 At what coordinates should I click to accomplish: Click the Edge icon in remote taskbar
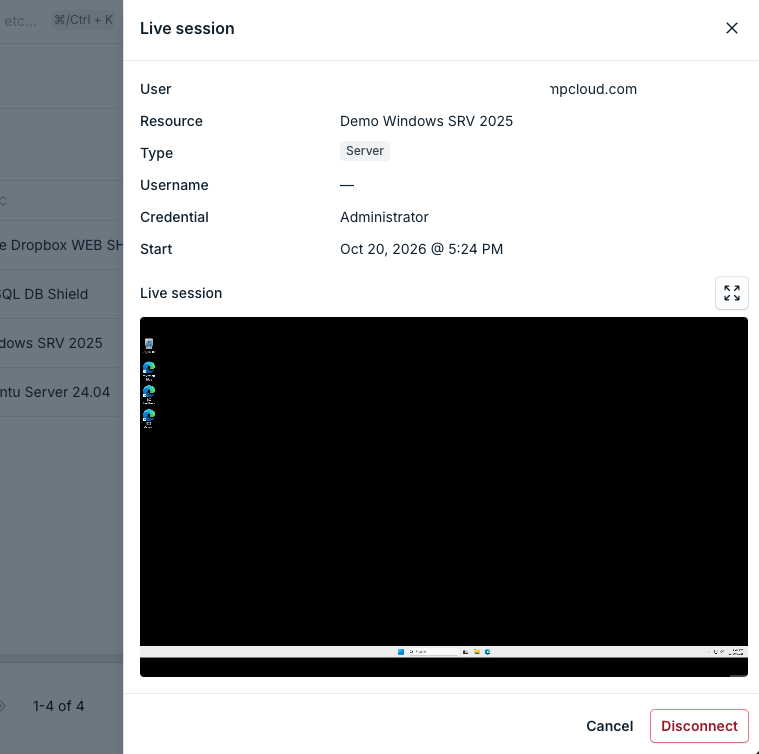(488, 652)
